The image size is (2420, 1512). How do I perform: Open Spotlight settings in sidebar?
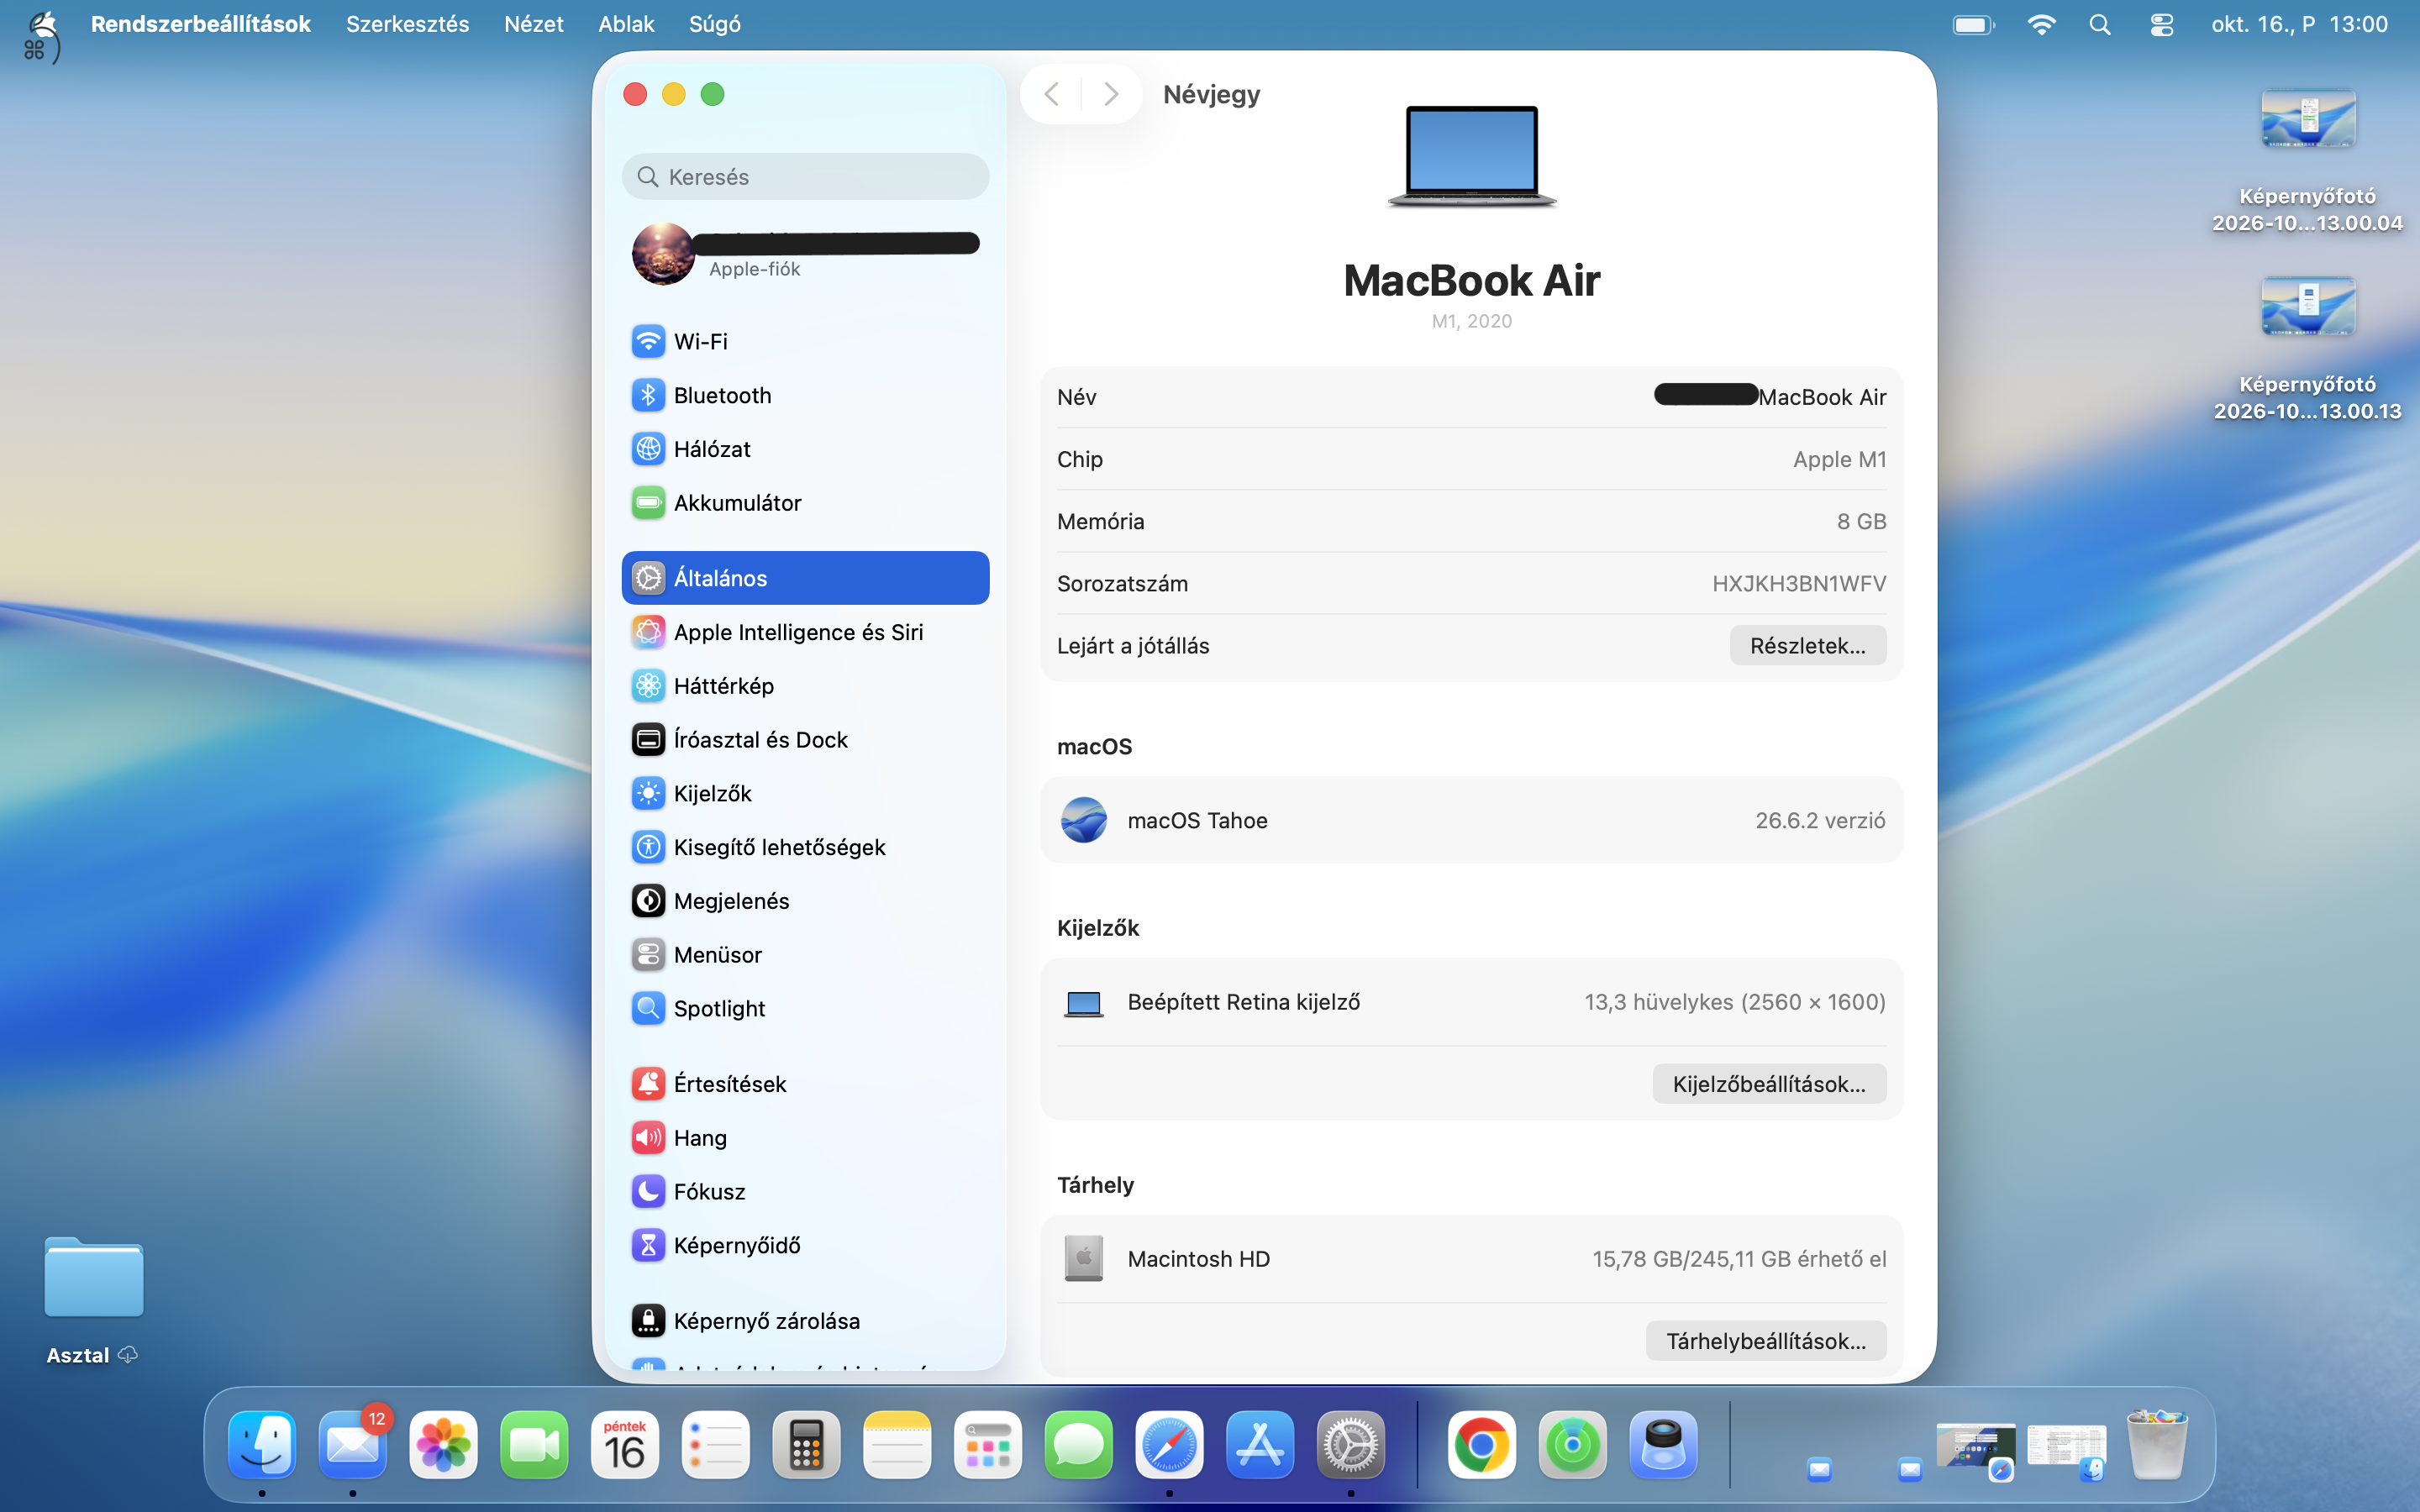[805, 1009]
